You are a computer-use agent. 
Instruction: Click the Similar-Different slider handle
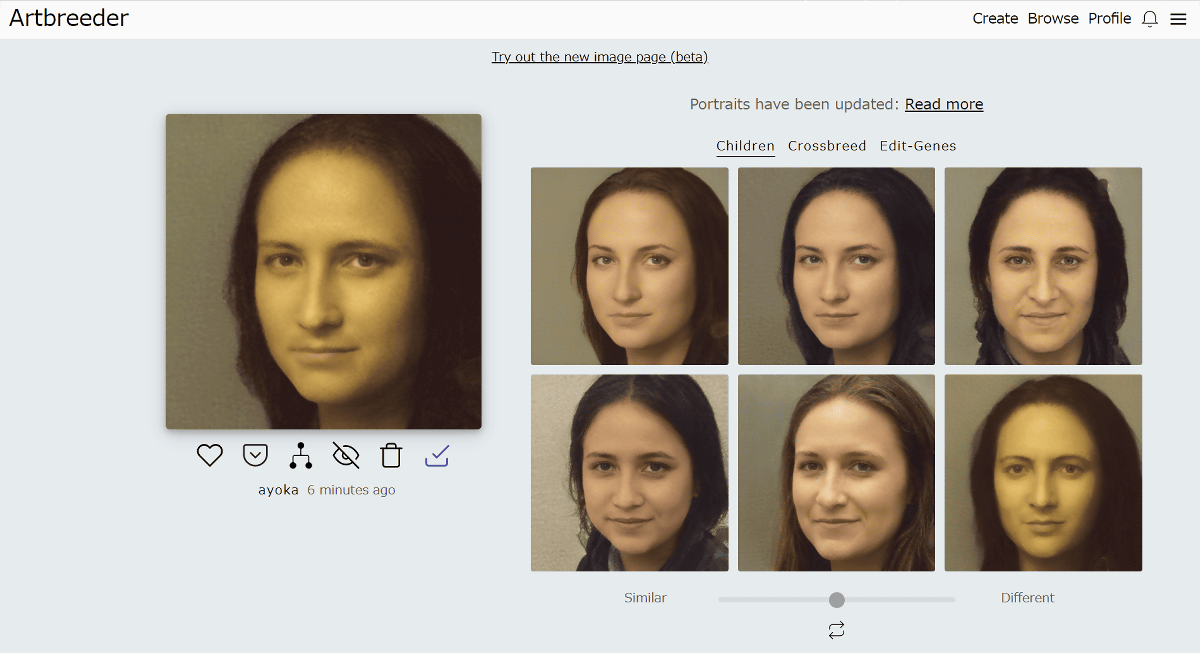837,600
